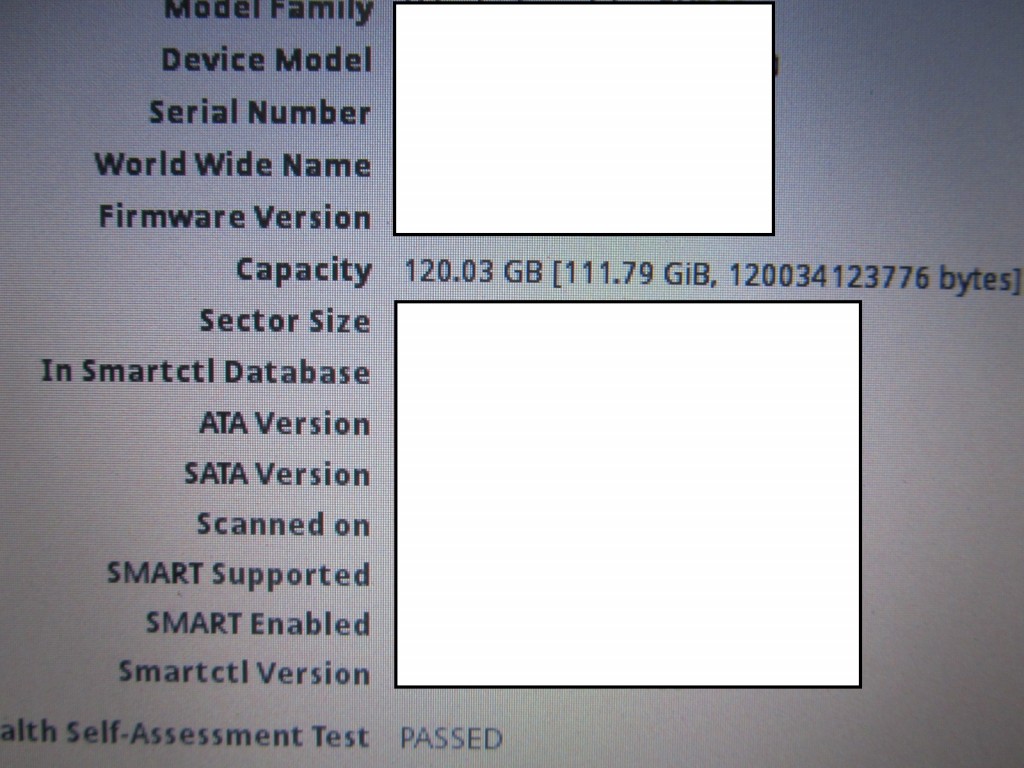Click the Scanned on label

coord(283,524)
